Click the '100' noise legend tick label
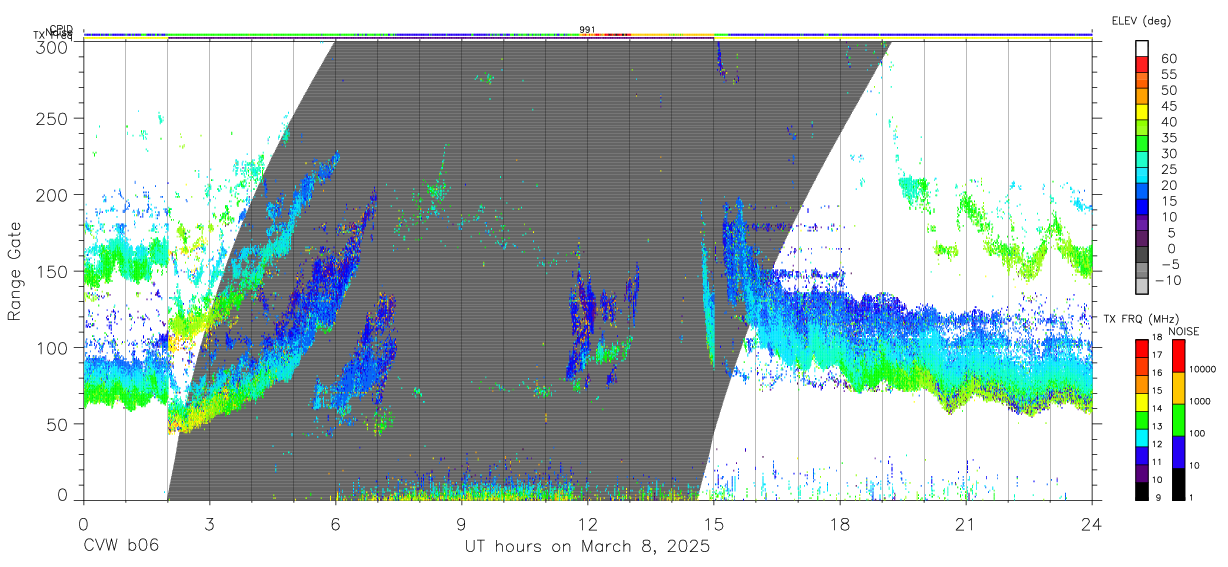This screenshot has height=567, width=1228. pos(1197,434)
